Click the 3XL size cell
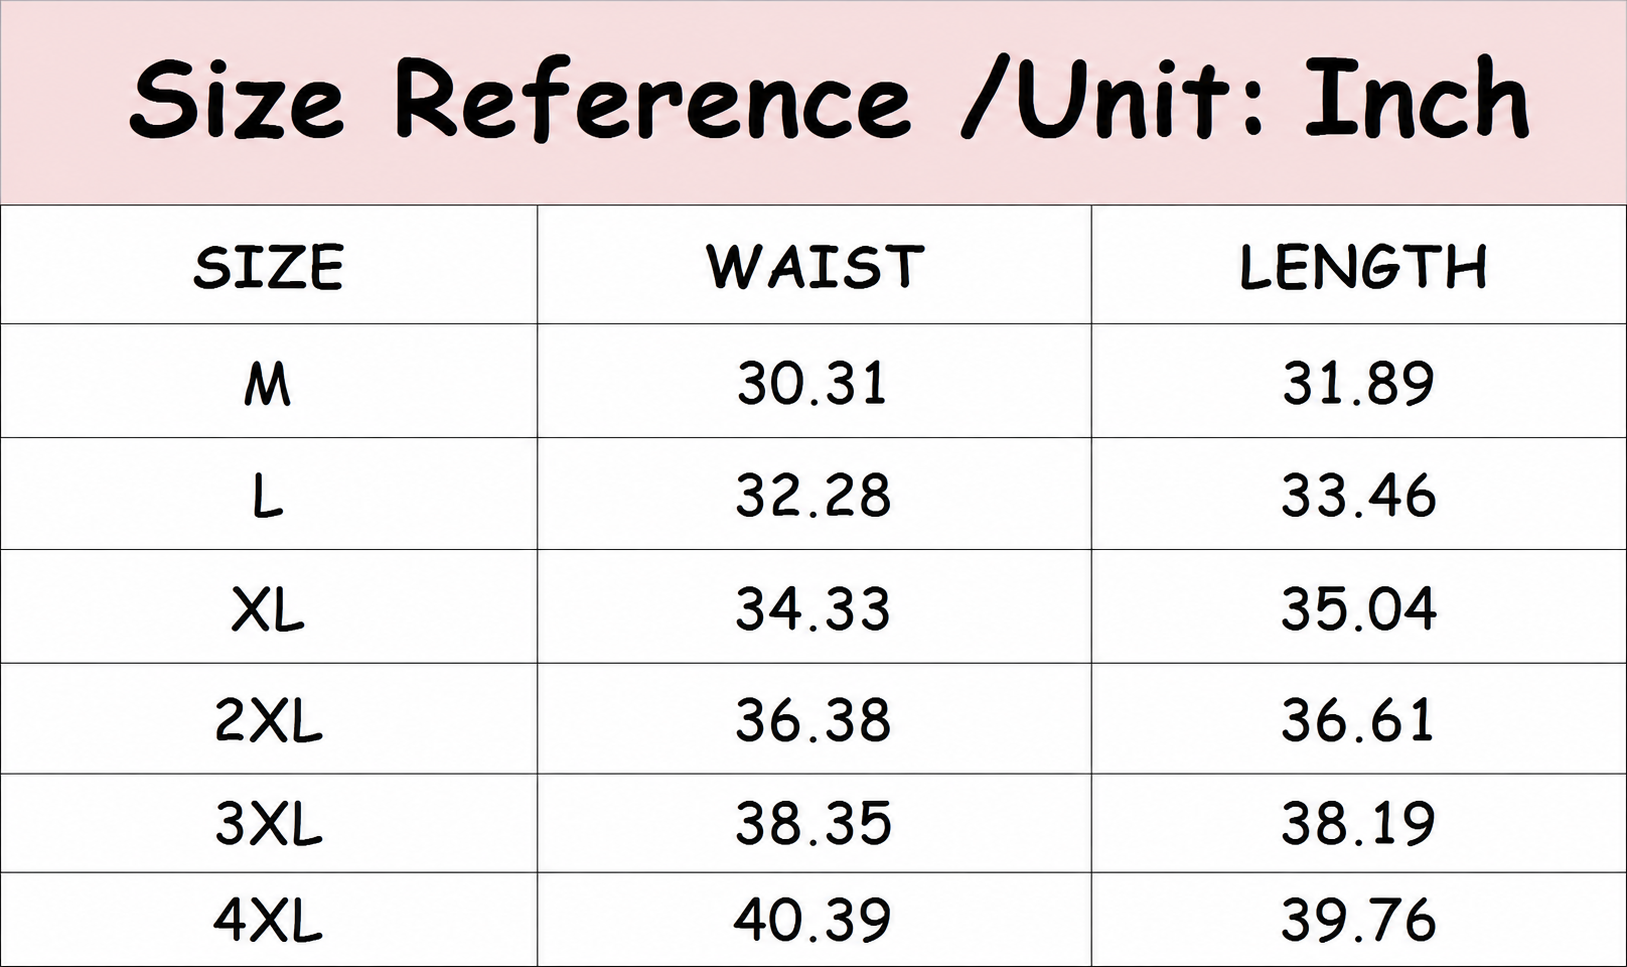 click(268, 824)
